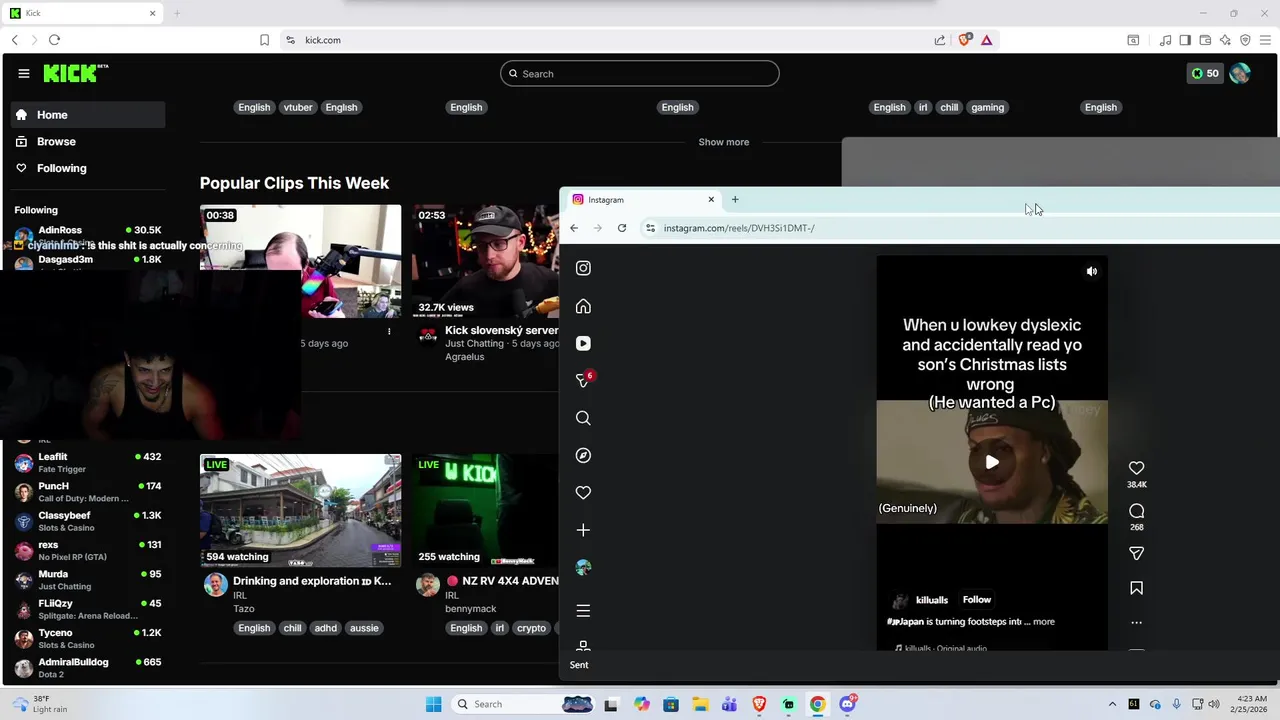Viewport: 1280px width, 720px height.
Task: Select the Instagram tab
Action: tap(643, 199)
